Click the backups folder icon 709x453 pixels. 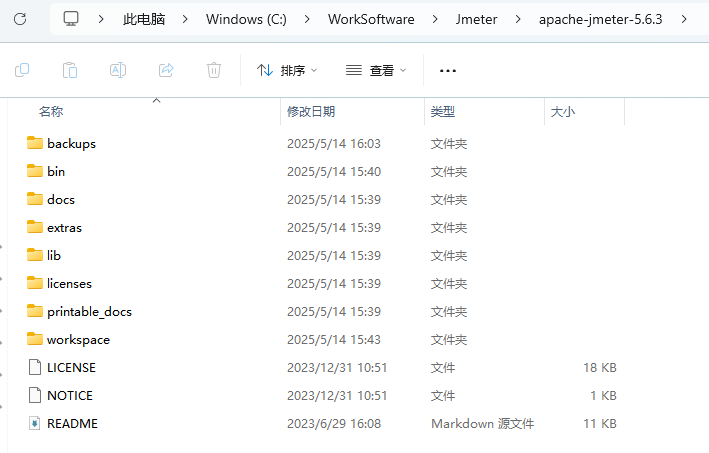pos(35,143)
